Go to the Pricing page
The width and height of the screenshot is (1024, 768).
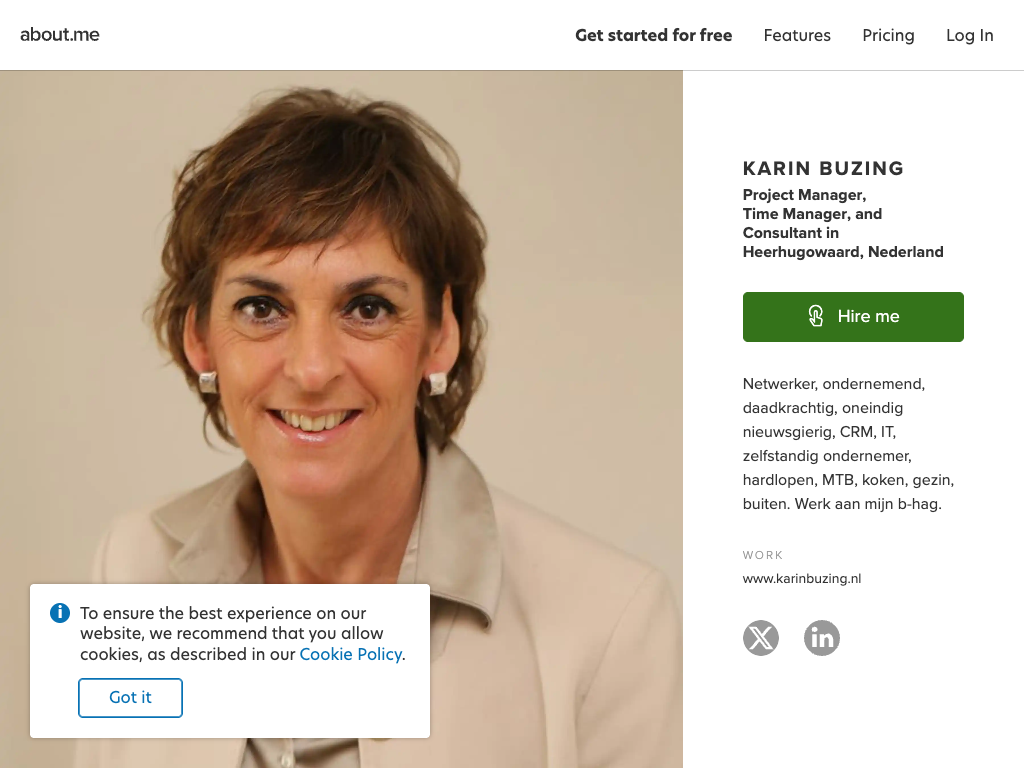888,35
